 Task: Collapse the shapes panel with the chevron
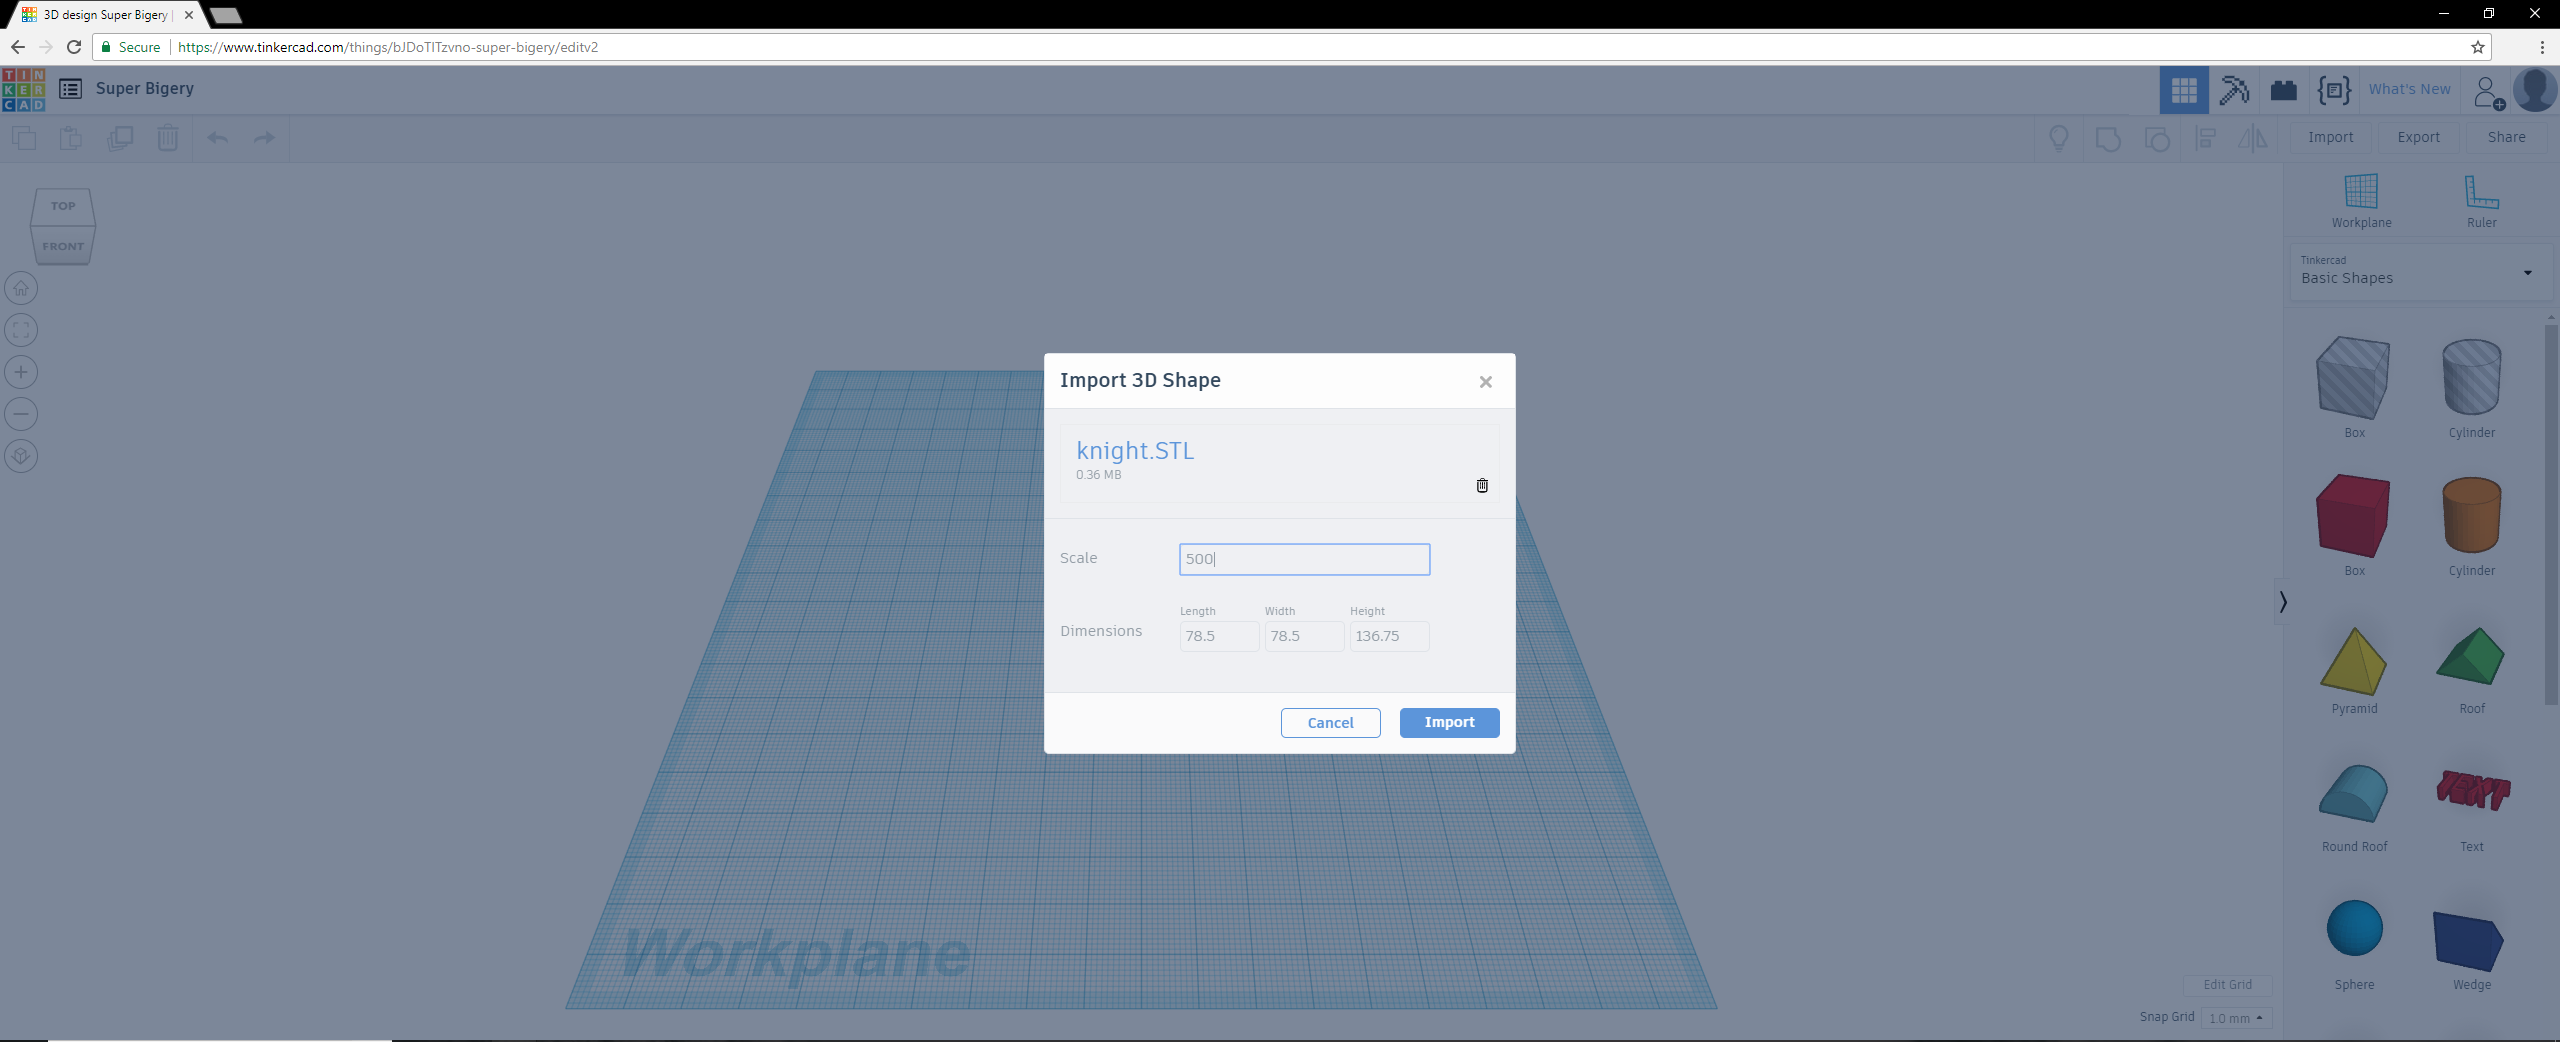[2284, 601]
